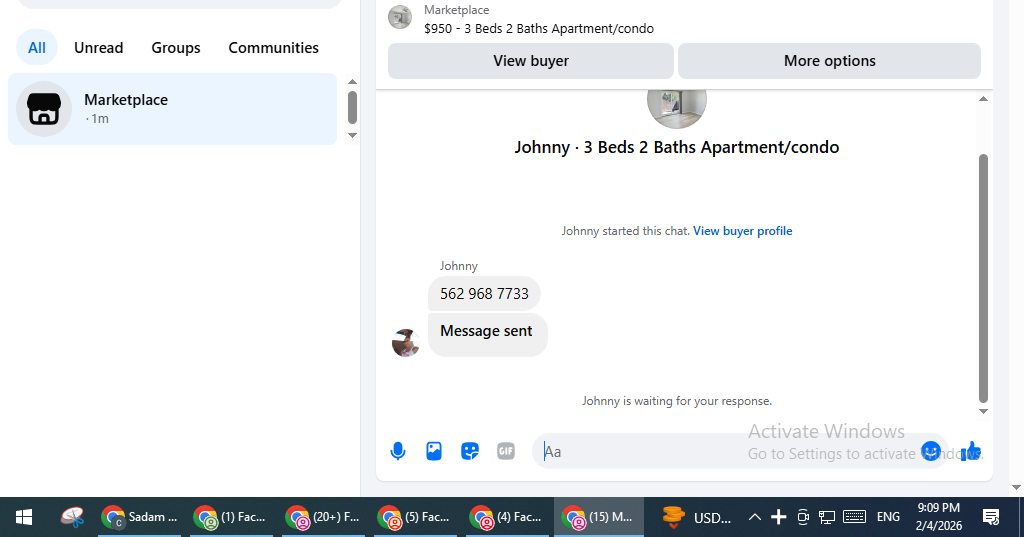
Task: Switch to the Unread filter tab
Action: point(99,48)
